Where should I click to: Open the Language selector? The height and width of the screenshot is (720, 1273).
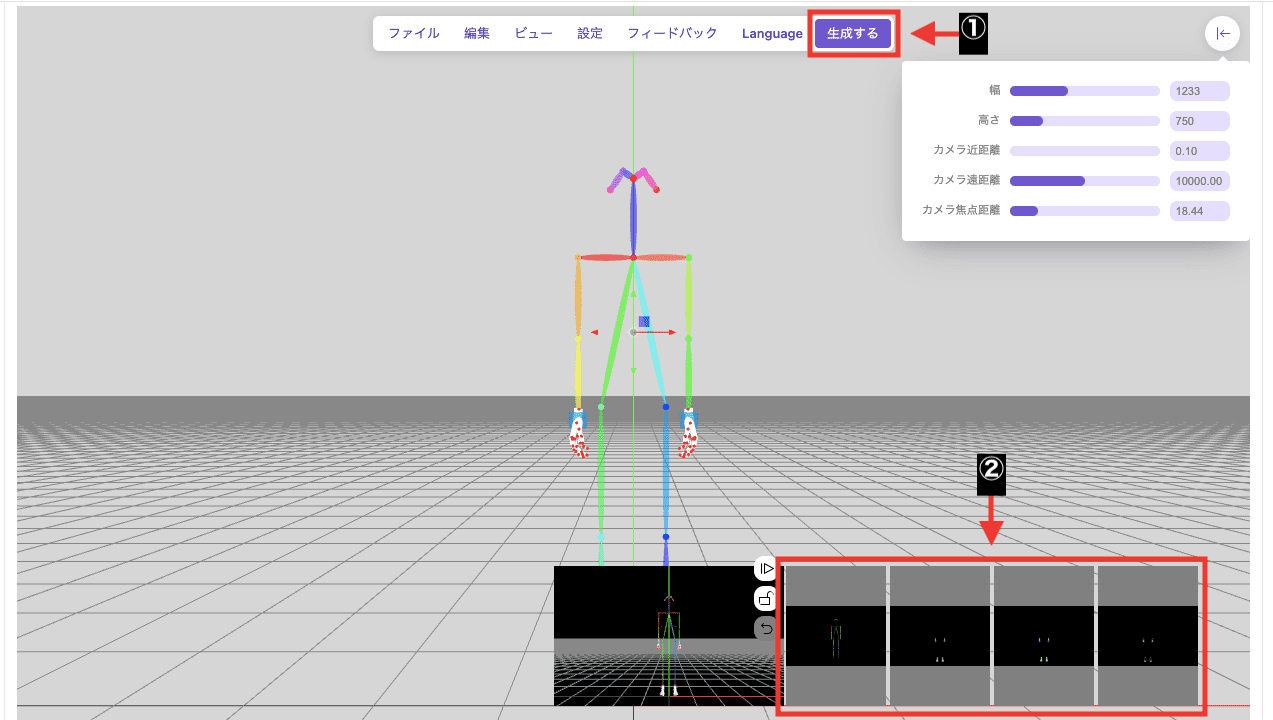click(771, 32)
